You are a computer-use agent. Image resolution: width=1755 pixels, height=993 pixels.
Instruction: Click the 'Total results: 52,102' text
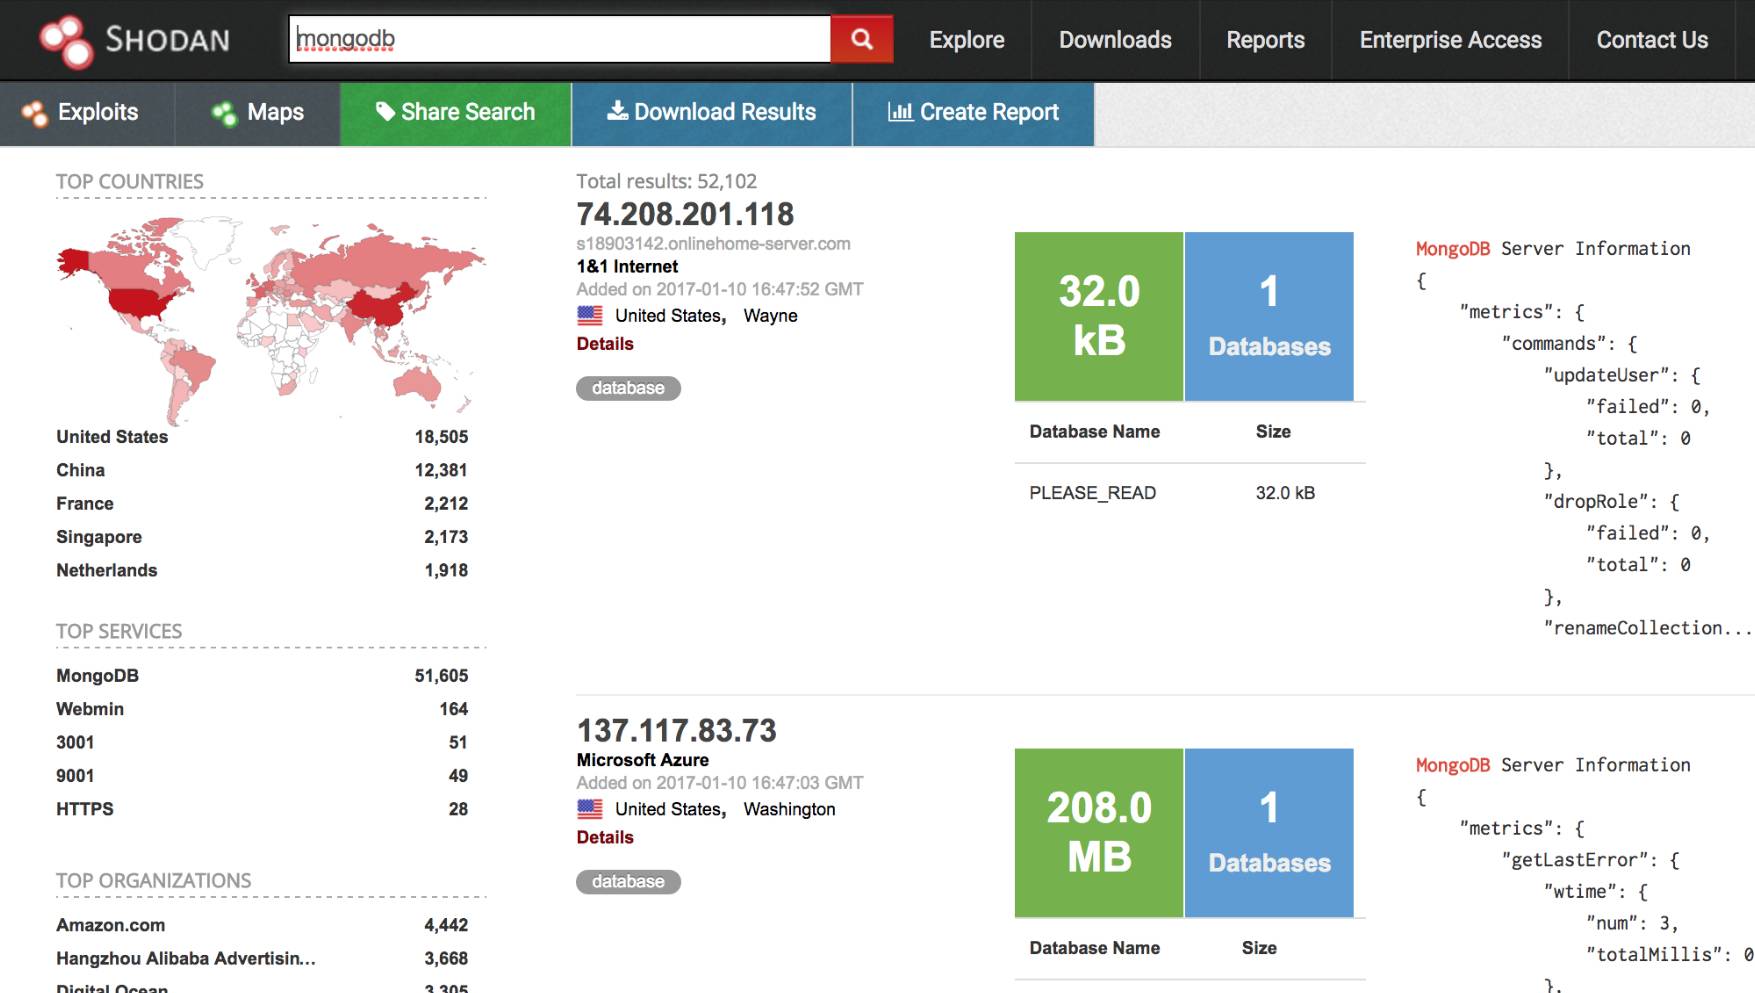tap(667, 181)
